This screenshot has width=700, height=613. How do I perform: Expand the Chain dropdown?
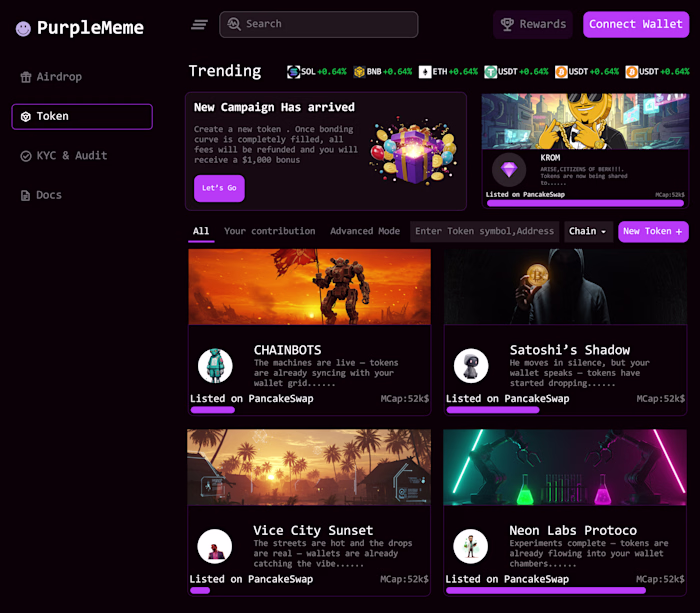[x=588, y=231]
